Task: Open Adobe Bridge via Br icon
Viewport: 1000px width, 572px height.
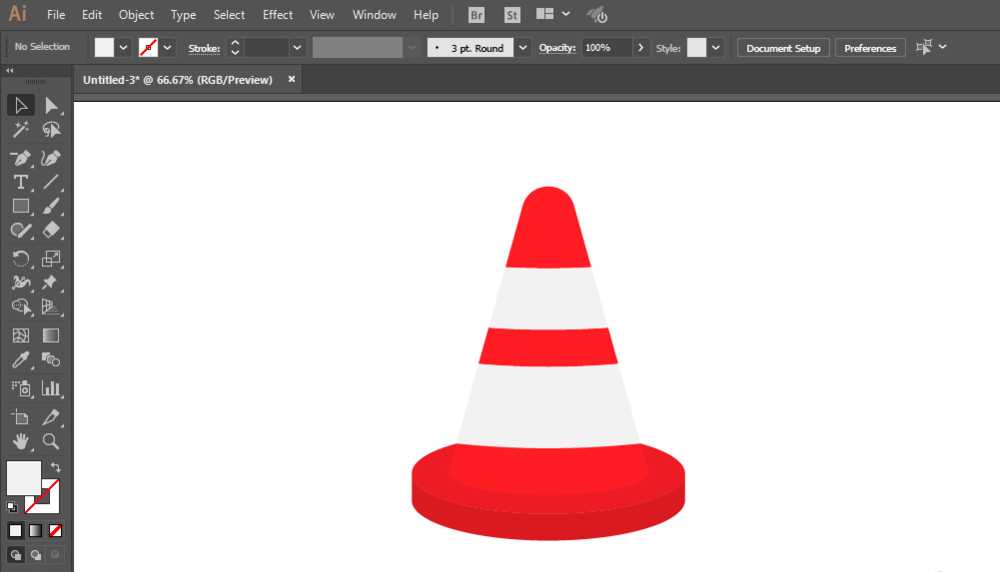Action: tap(477, 15)
